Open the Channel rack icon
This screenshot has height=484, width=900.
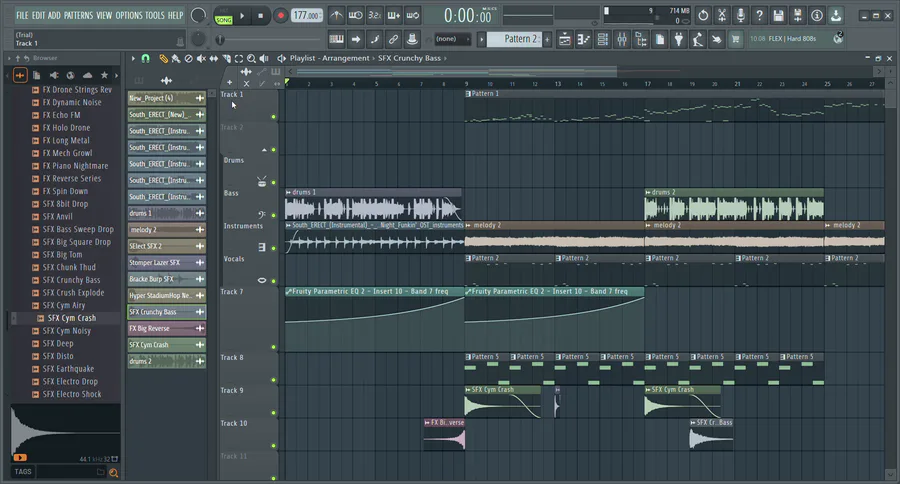point(603,39)
